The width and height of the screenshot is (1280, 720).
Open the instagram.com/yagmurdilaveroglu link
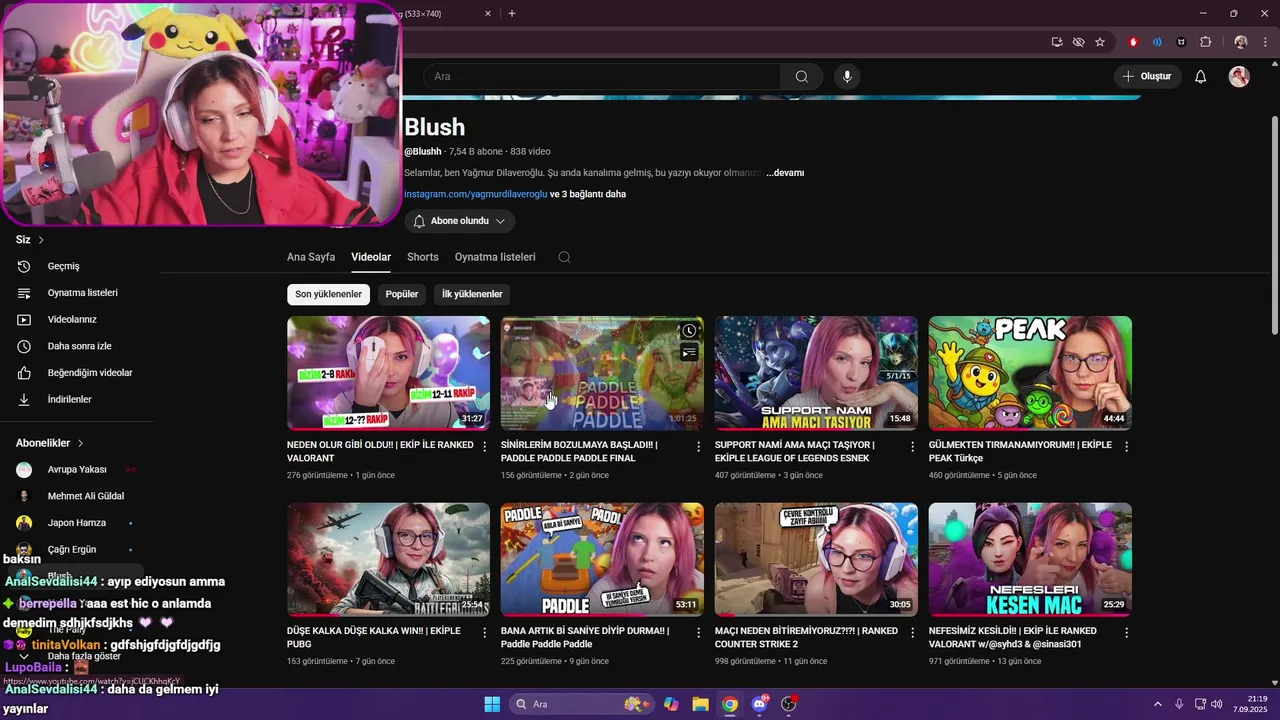point(475,194)
